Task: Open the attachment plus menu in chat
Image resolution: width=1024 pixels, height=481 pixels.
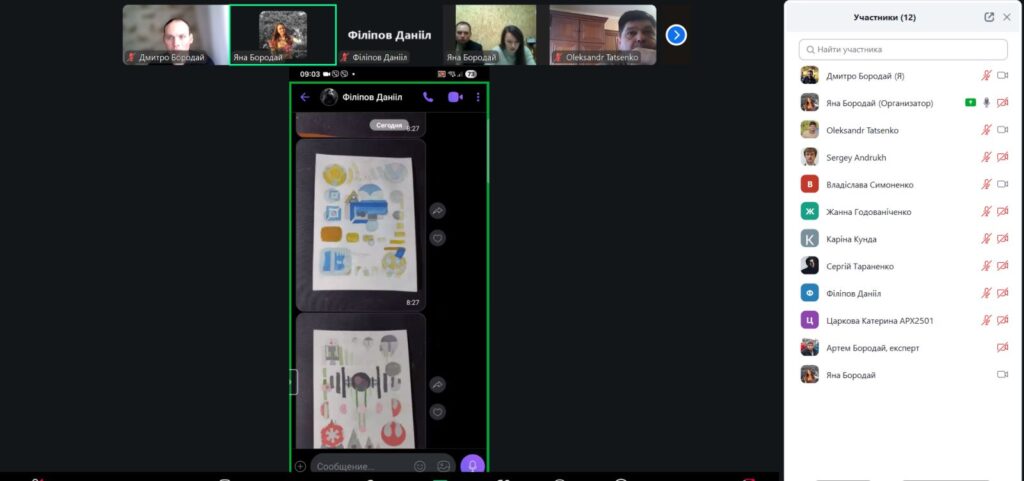Action: click(300, 466)
